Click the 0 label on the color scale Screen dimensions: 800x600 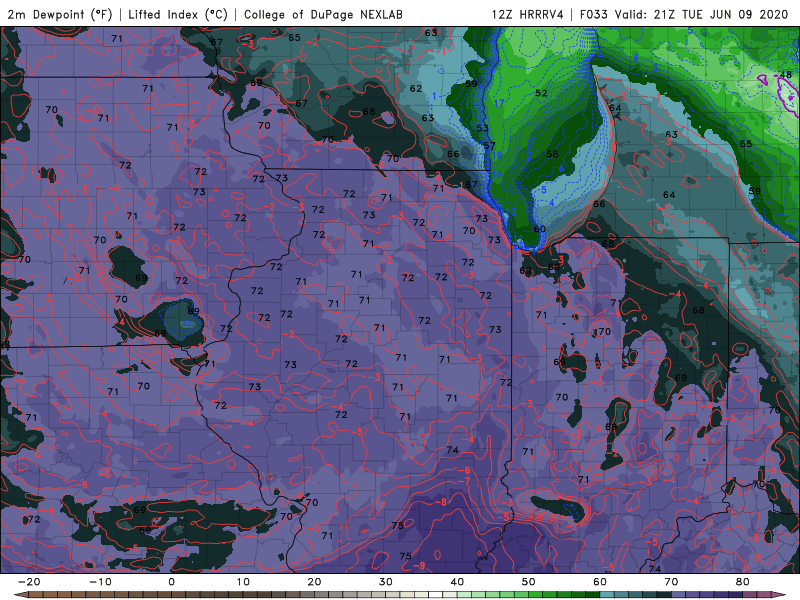tap(171, 582)
